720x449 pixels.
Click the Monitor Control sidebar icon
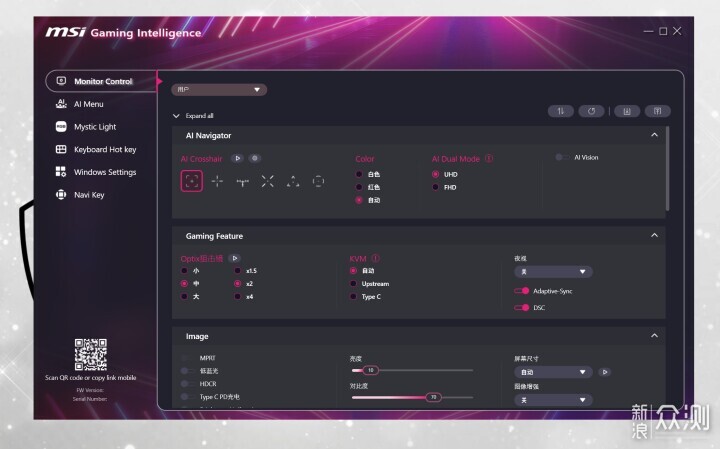click(61, 81)
